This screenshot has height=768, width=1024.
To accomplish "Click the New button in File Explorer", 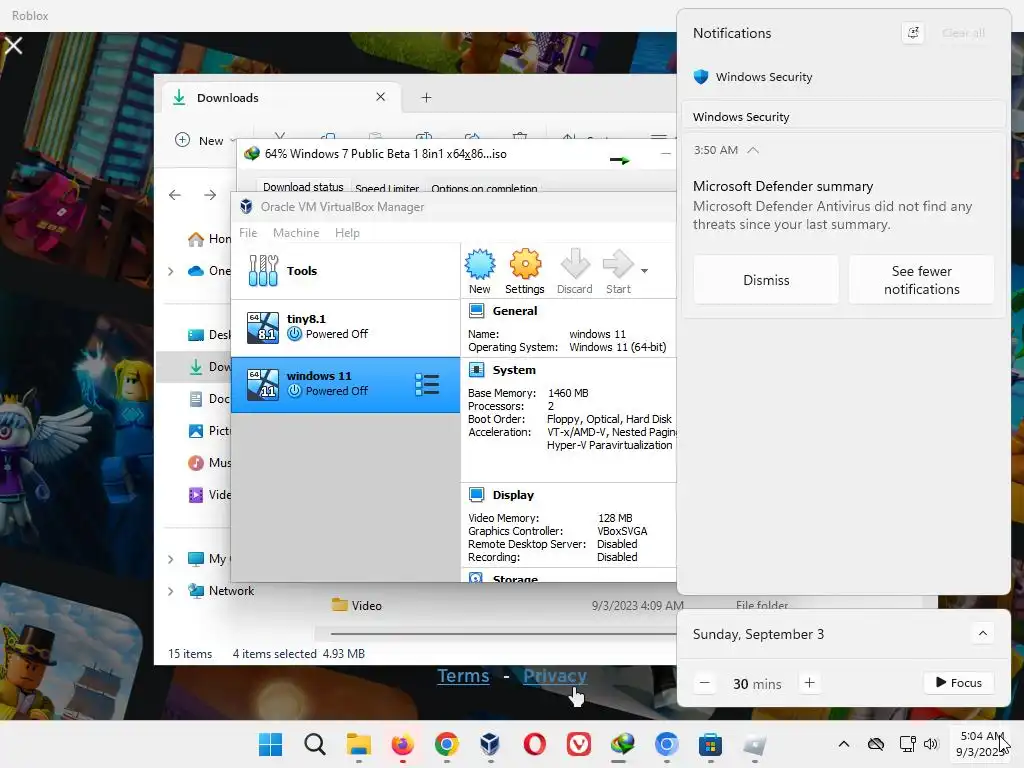I will [x=204, y=140].
